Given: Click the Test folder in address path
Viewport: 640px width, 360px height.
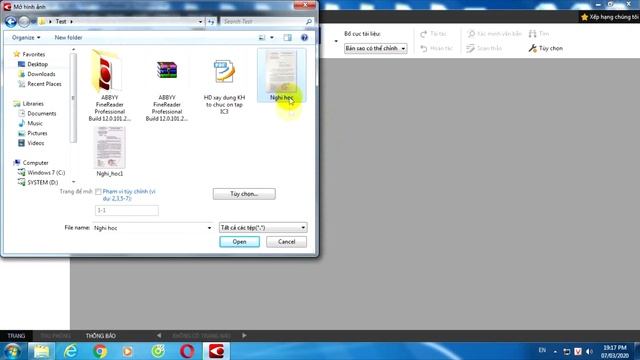Looking at the screenshot, I should click(61, 21).
